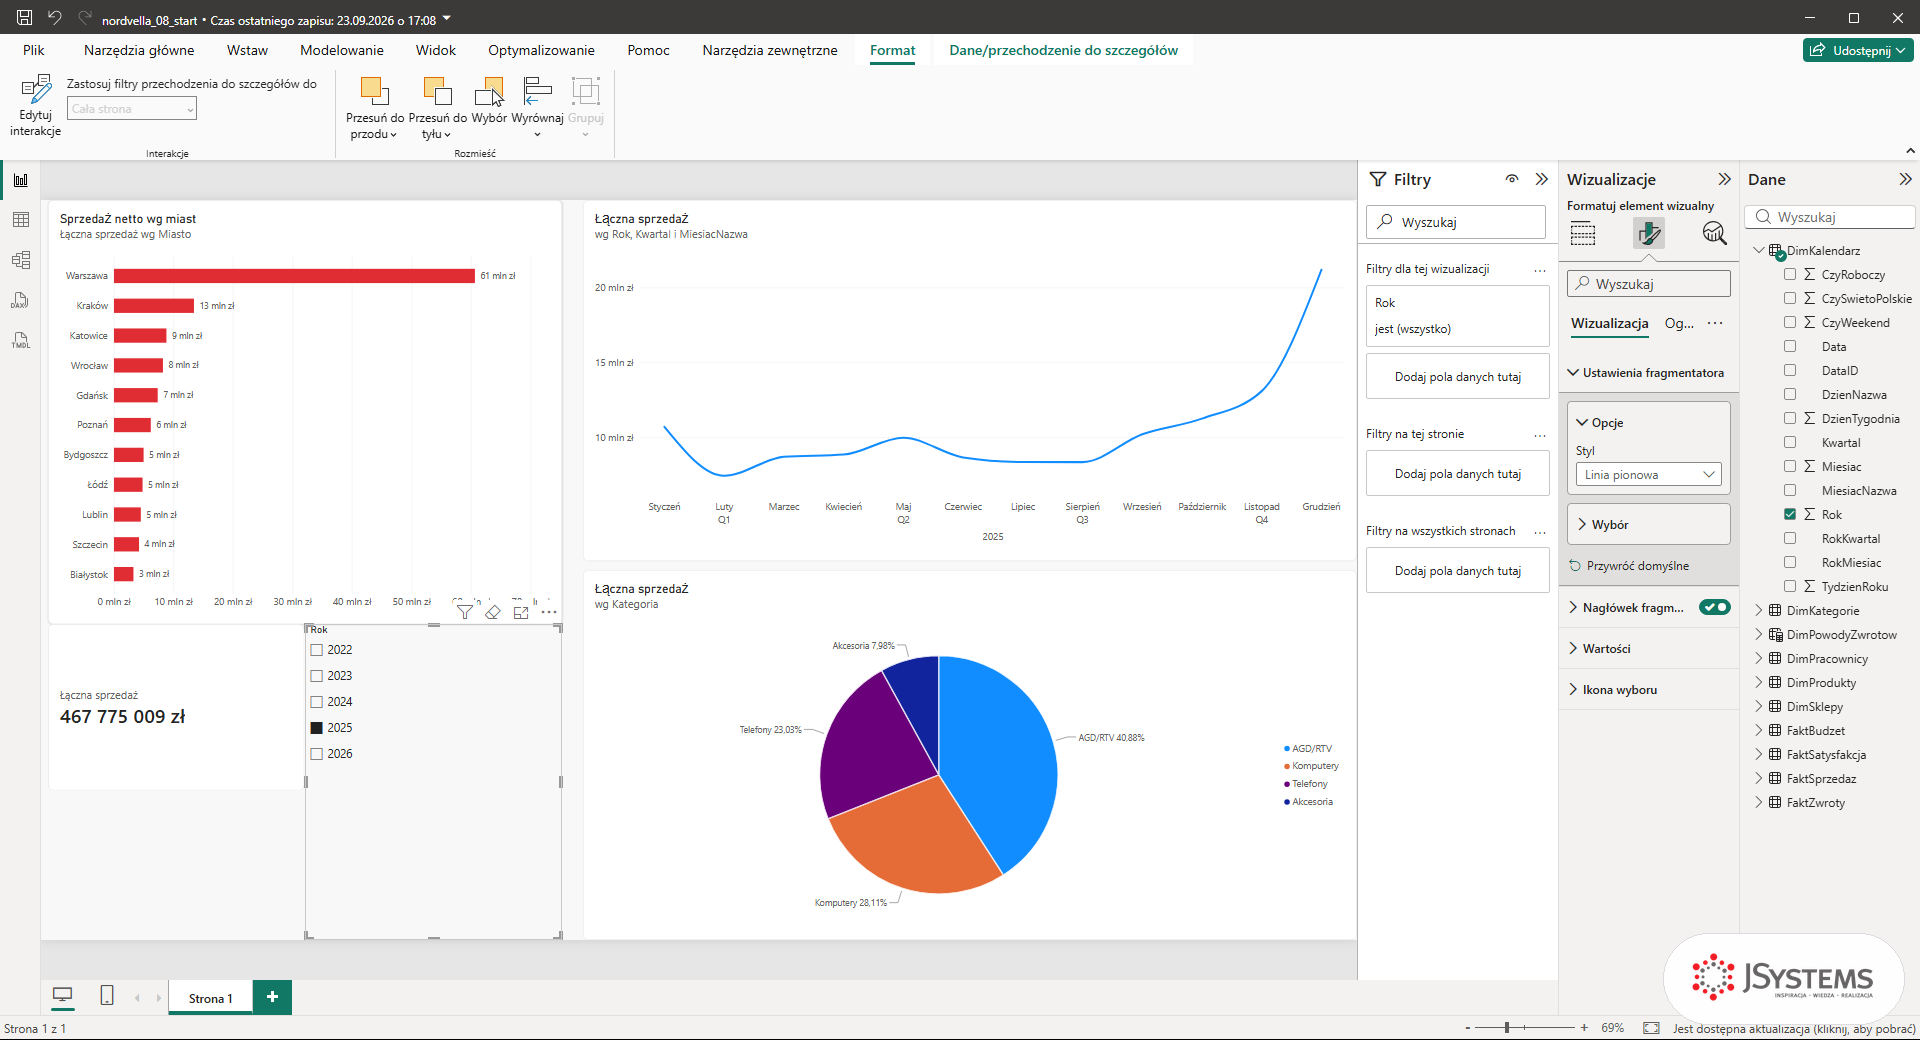1920x1040 pixels.
Task: Switch to desktop layout icon
Action: click(63, 995)
